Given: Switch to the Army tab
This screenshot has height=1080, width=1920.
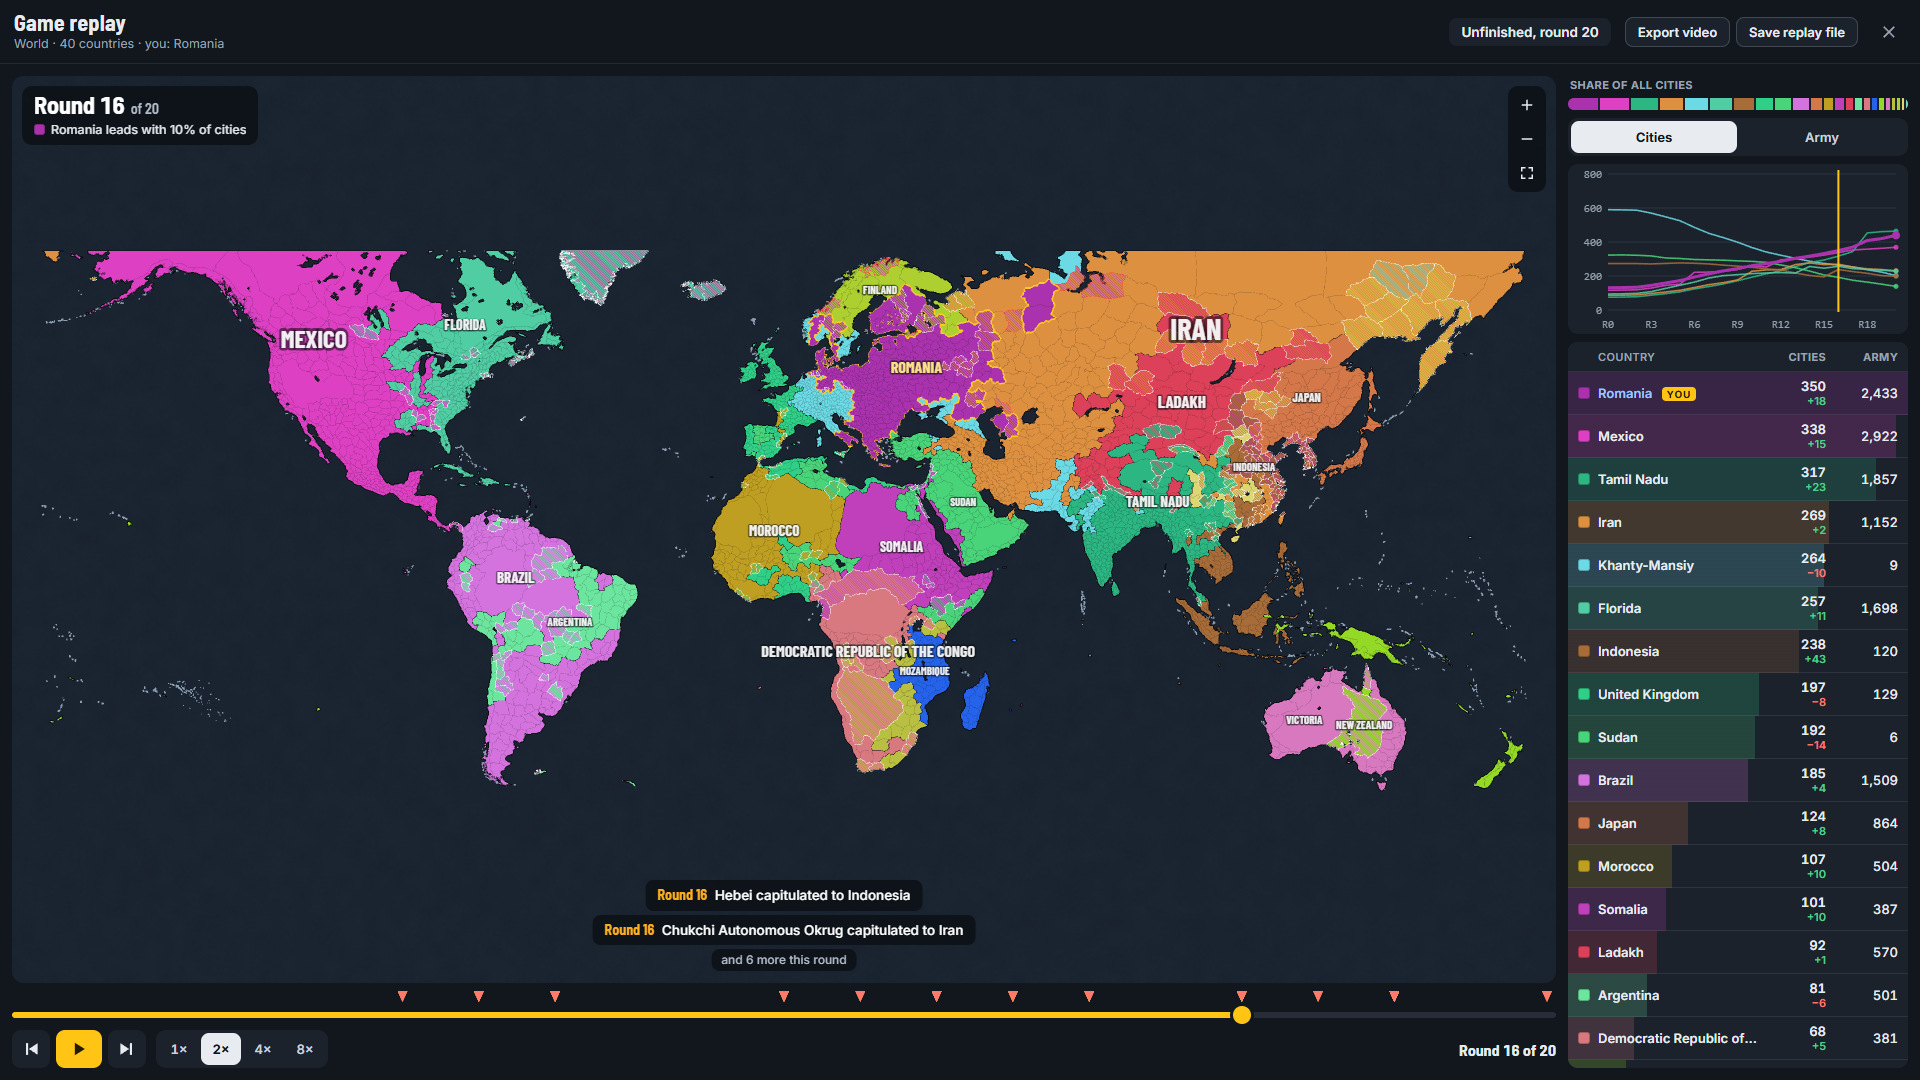Looking at the screenshot, I should point(1821,137).
